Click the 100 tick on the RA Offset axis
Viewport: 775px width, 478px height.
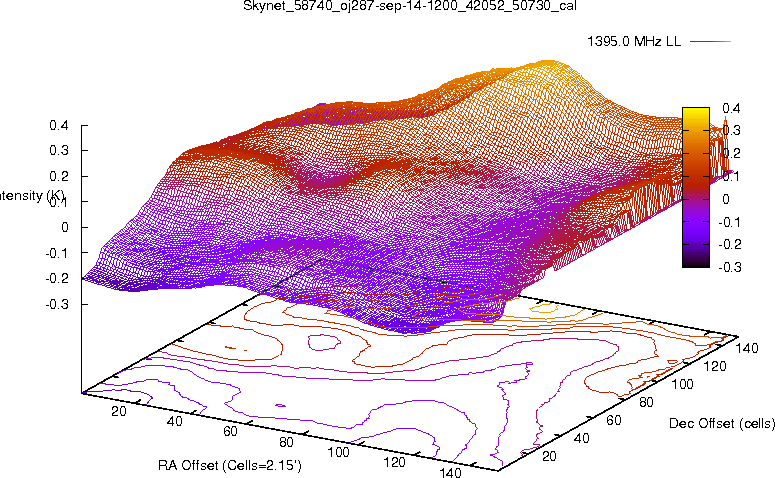tap(339, 452)
